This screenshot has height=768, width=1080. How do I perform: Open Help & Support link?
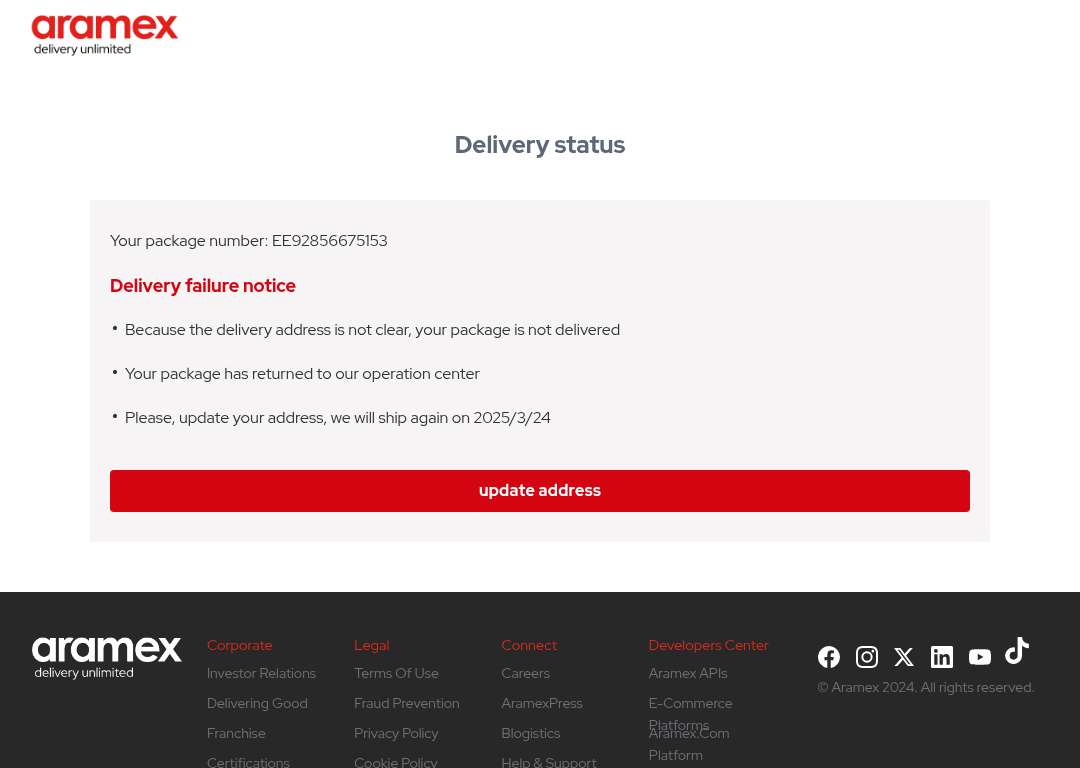[549, 762]
